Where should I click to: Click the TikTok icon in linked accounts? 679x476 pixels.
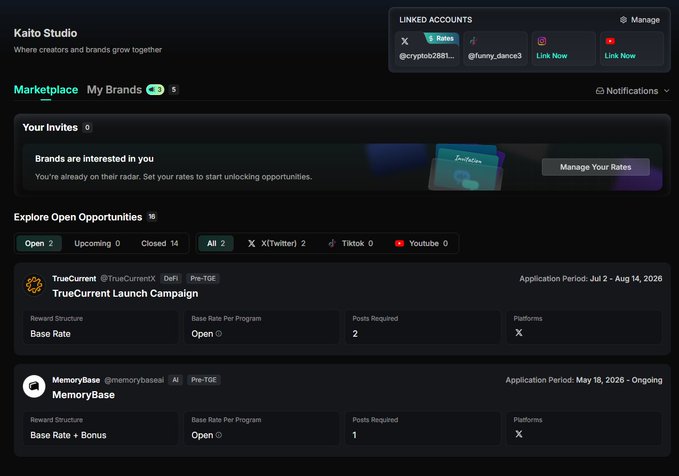pyautogui.click(x=473, y=41)
